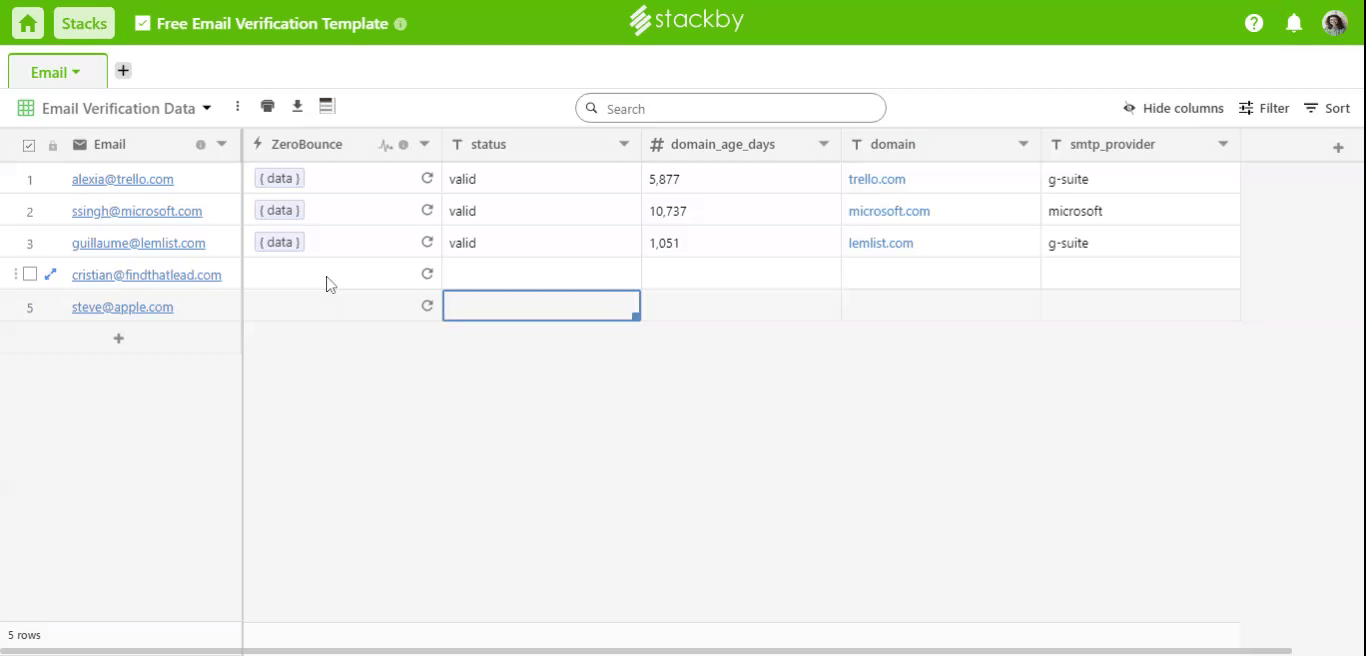
Task: Go to the home icon
Action: pyautogui.click(x=28, y=23)
